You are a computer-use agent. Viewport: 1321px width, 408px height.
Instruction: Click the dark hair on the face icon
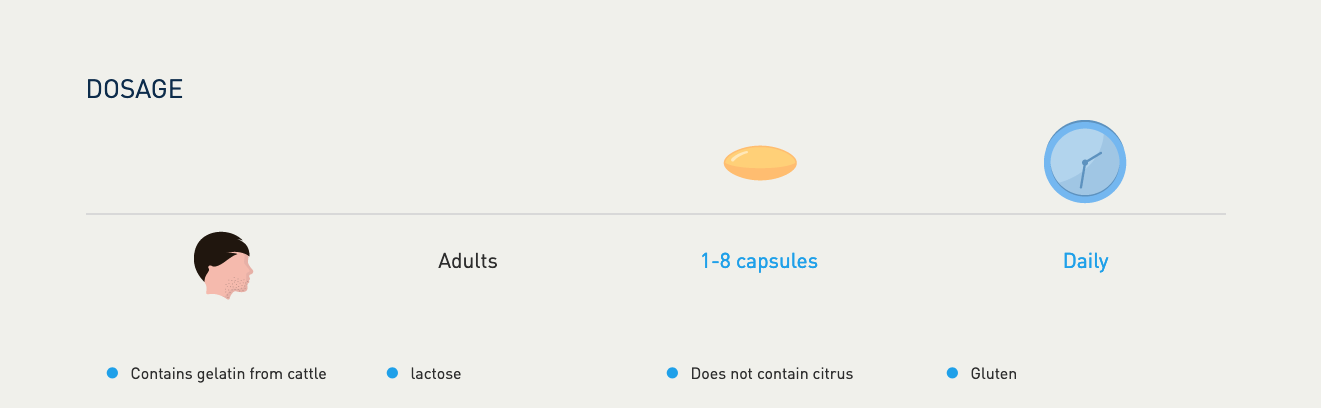click(214, 252)
